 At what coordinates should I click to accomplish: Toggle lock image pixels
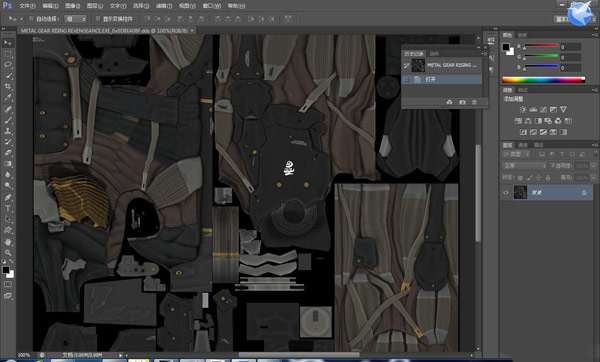point(530,178)
